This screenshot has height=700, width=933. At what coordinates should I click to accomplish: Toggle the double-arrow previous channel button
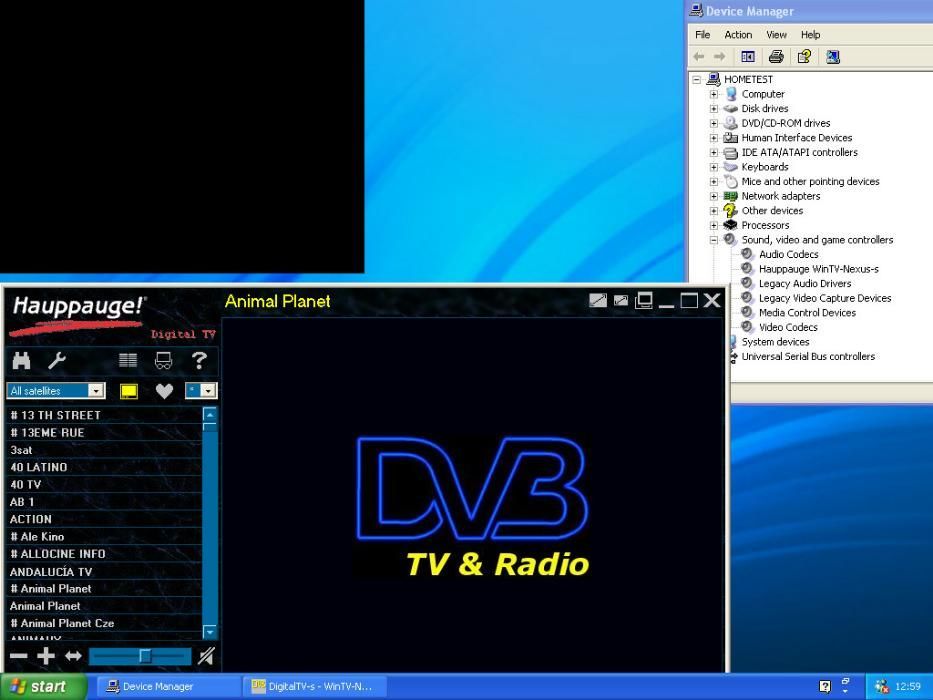click(73, 656)
